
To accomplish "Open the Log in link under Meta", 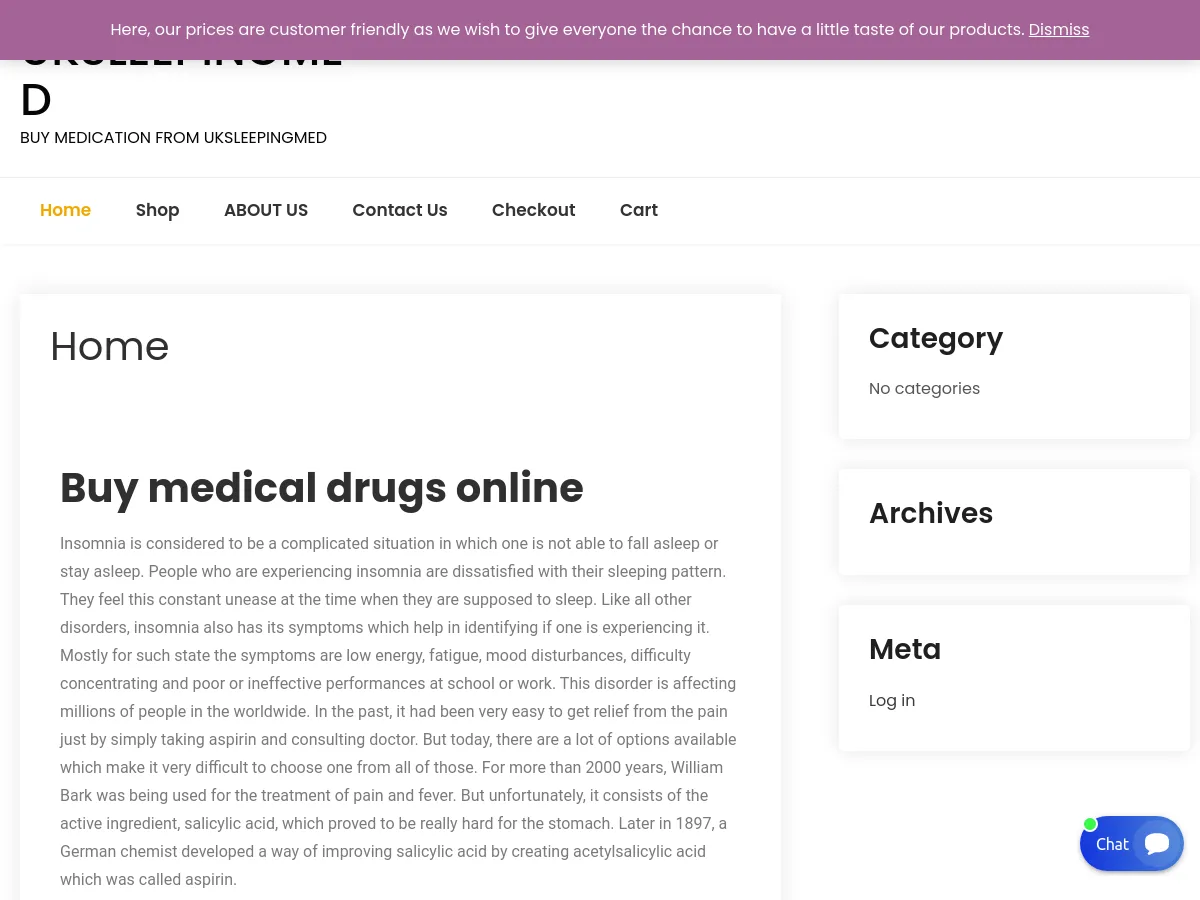I will point(891,700).
